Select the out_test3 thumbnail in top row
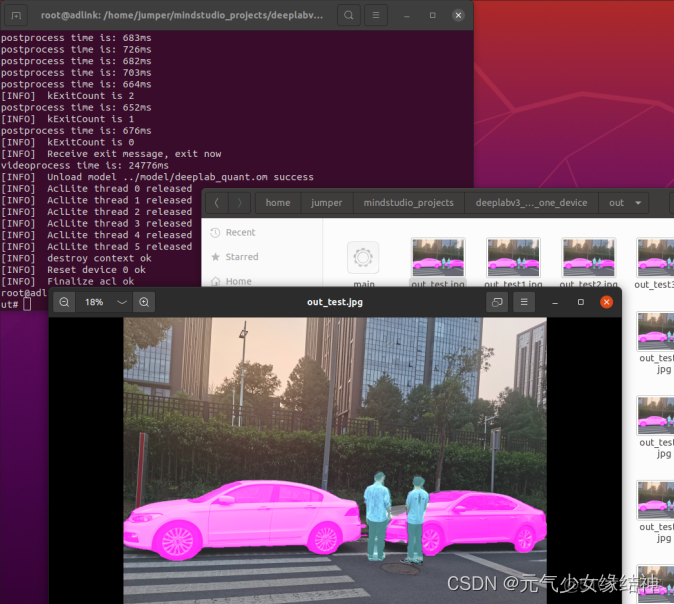 pos(656,258)
